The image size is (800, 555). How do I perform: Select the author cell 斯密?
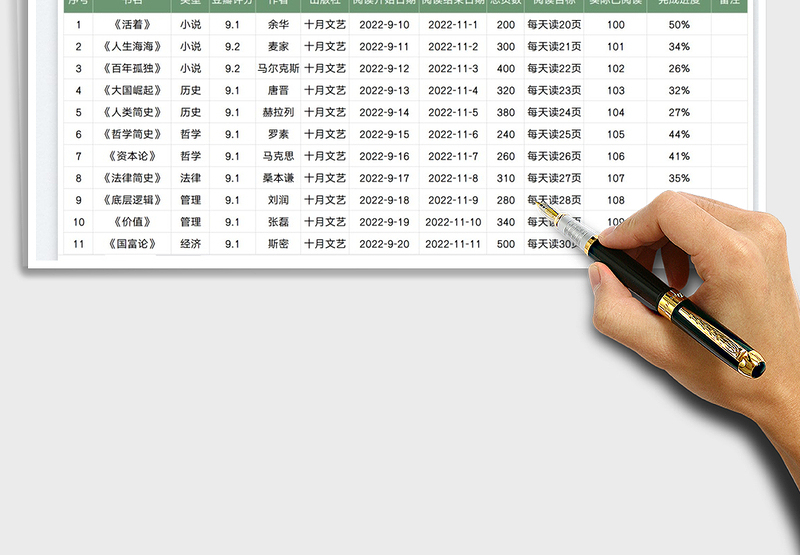(278, 244)
